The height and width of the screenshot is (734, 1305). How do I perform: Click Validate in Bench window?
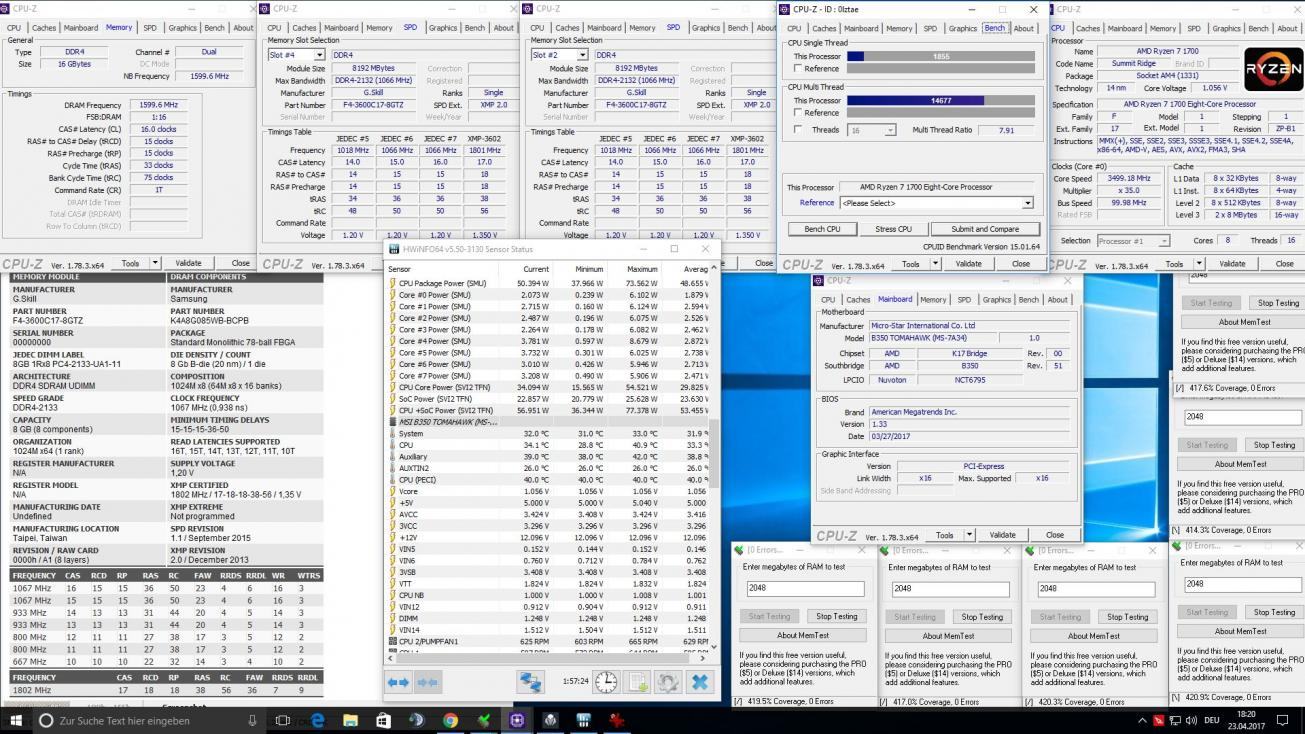968,264
